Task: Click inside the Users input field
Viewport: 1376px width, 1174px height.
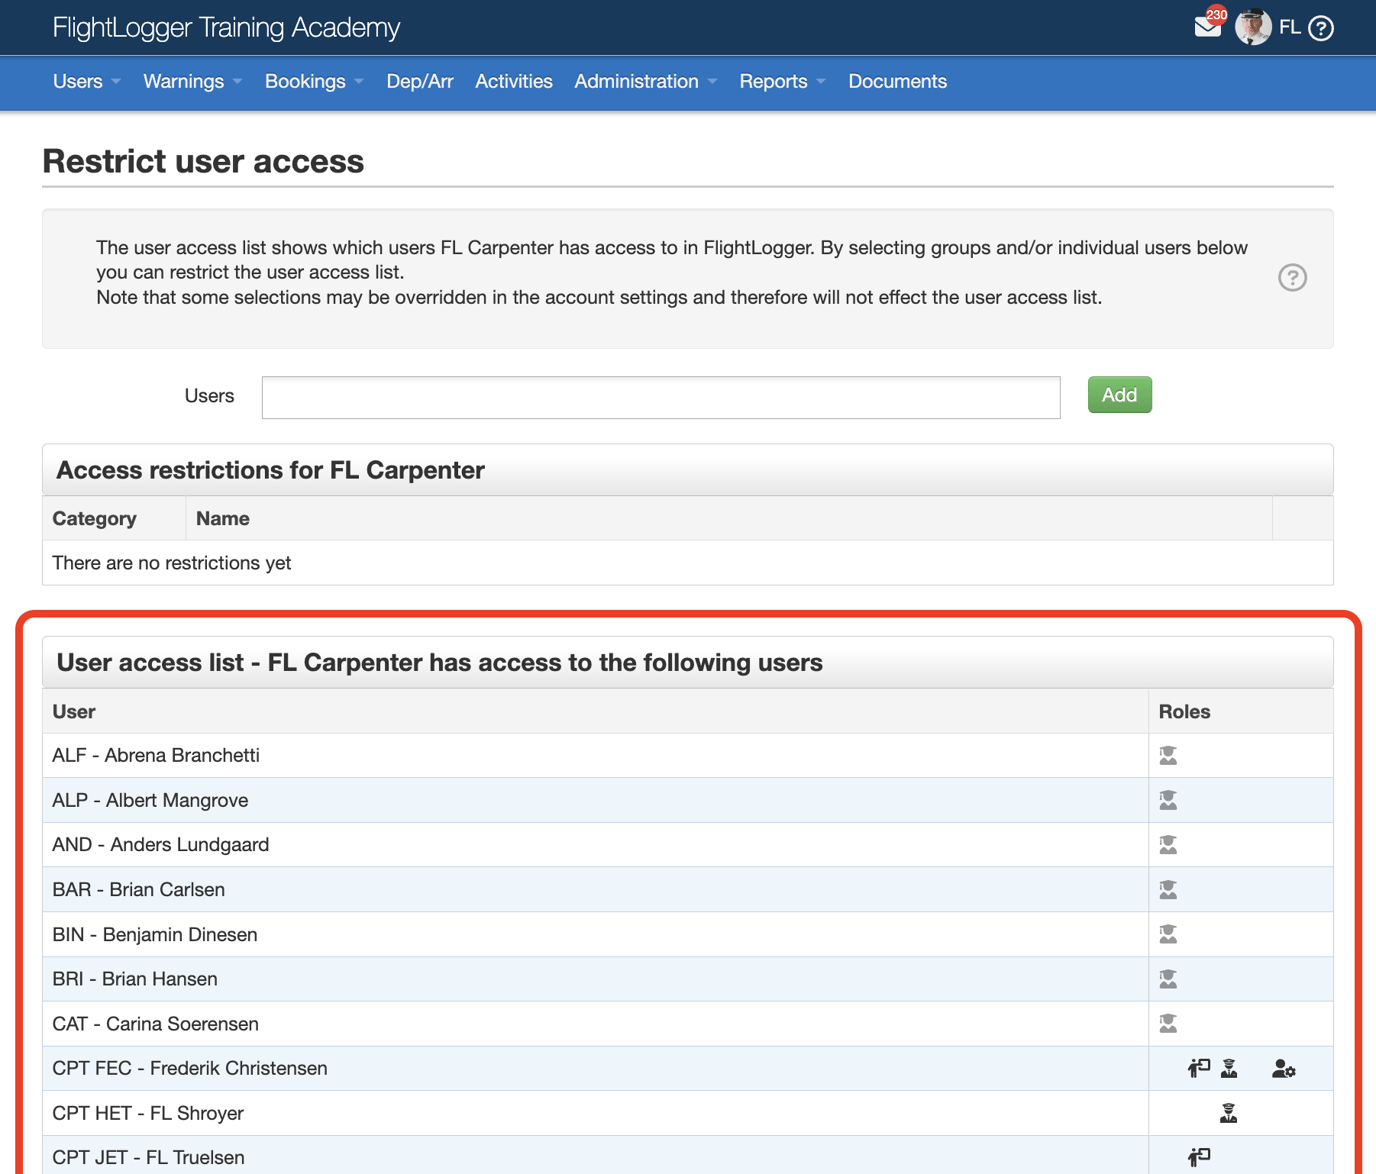Action: tap(660, 397)
